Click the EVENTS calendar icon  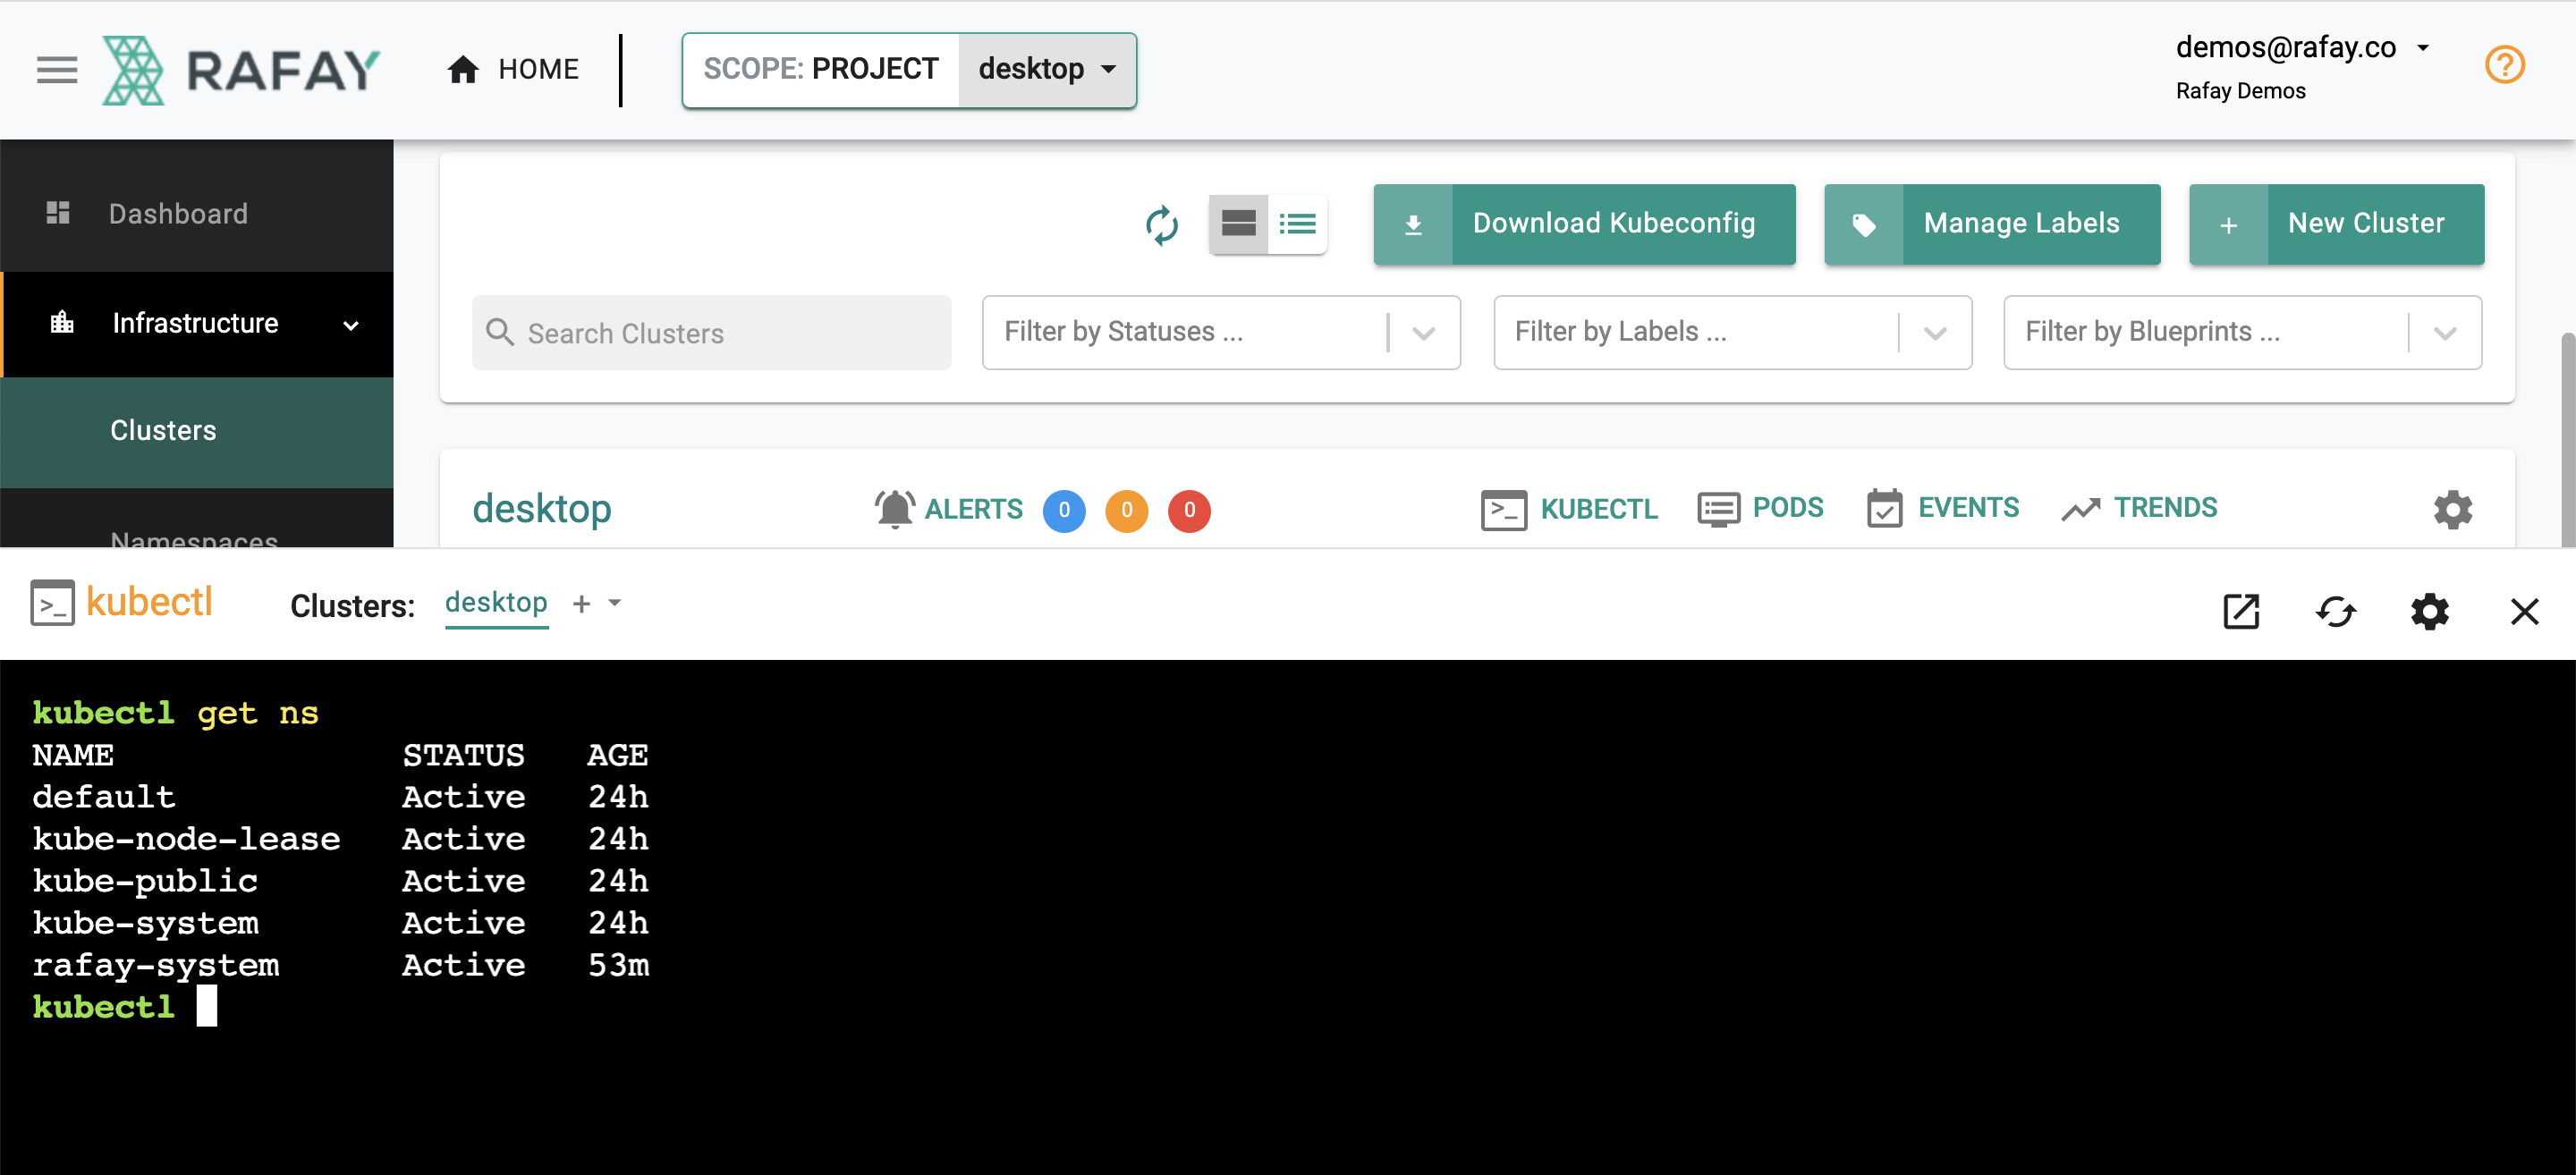pos(1884,508)
